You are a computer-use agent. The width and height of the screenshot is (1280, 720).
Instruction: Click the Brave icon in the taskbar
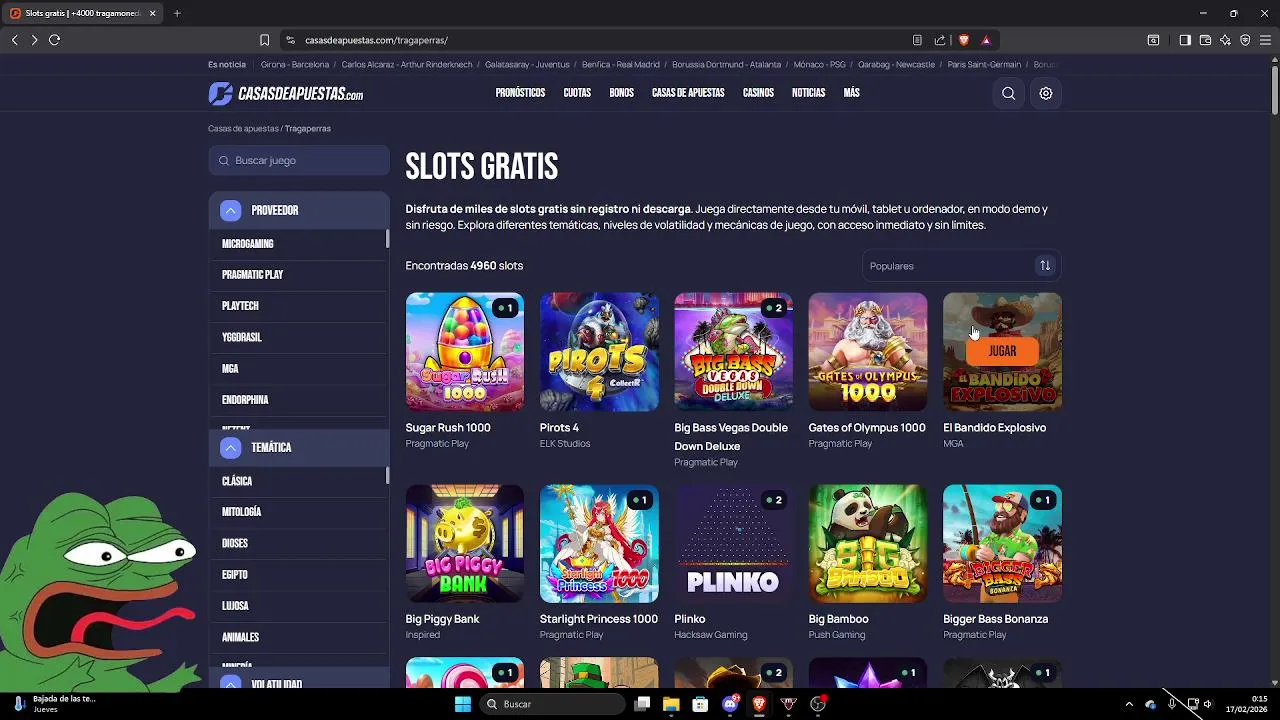tap(759, 704)
